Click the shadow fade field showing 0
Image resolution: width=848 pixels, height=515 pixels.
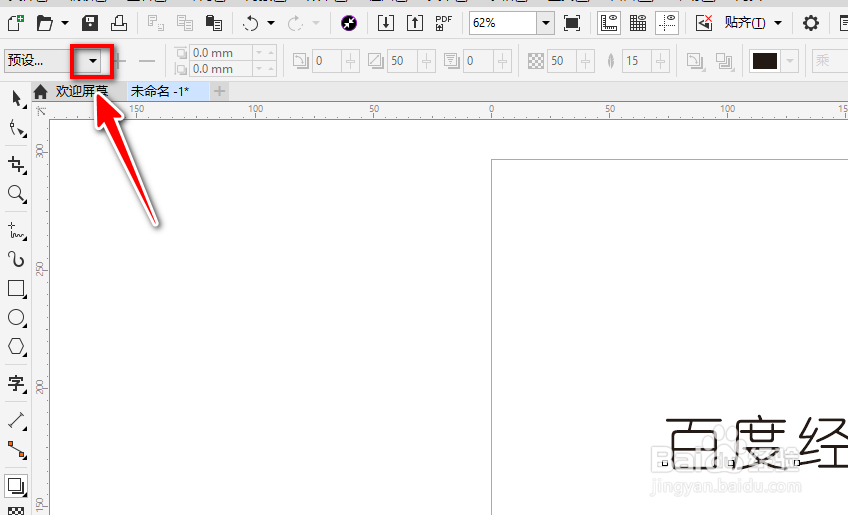pyautogui.click(x=478, y=61)
